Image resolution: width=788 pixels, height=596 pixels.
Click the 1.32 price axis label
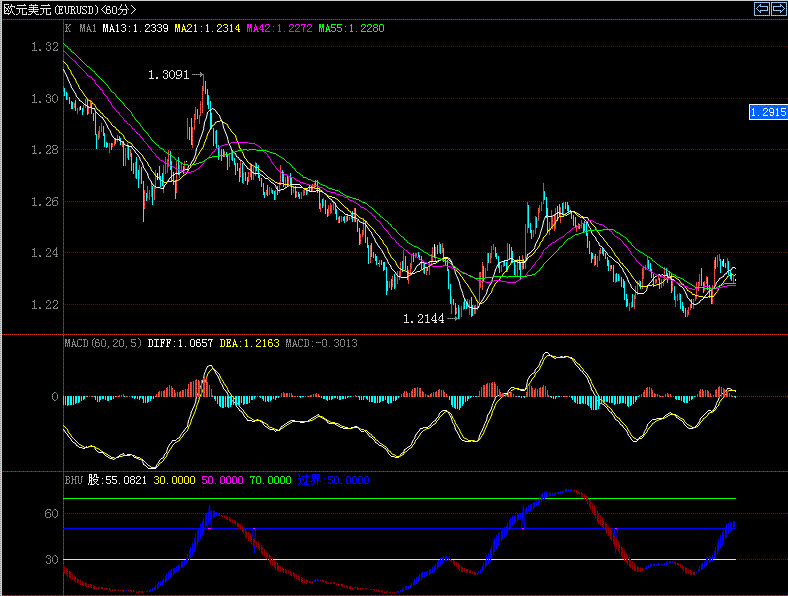pos(45,47)
